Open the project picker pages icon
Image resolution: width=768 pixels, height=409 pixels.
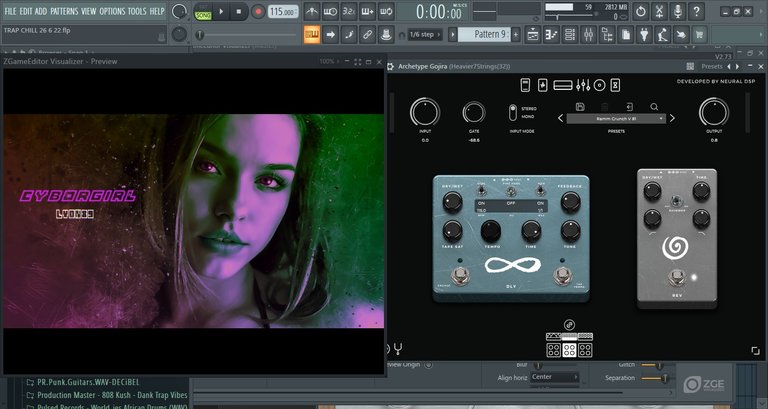coord(625,35)
